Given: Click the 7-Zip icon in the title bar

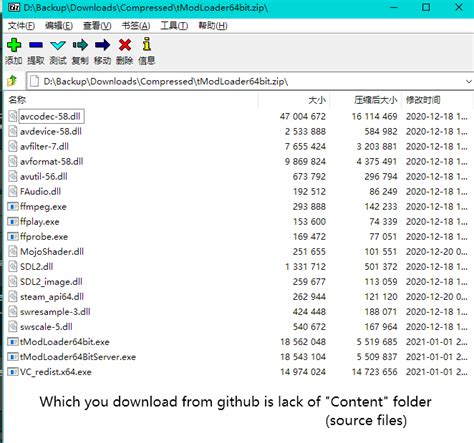Looking at the screenshot, I should 14,7.
